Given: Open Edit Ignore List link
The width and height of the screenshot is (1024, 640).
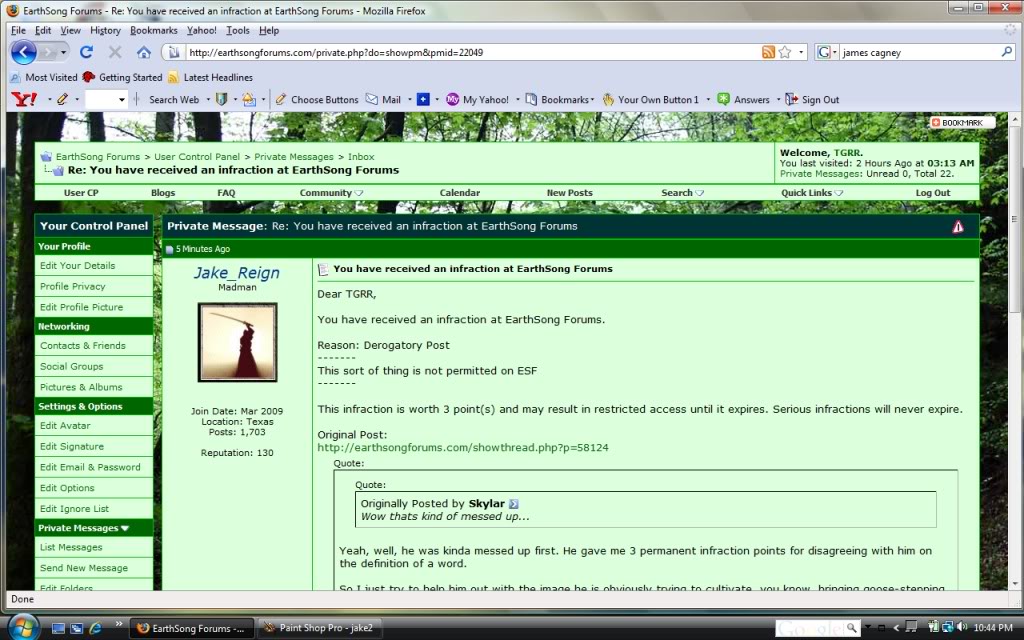Looking at the screenshot, I should click(x=74, y=509).
